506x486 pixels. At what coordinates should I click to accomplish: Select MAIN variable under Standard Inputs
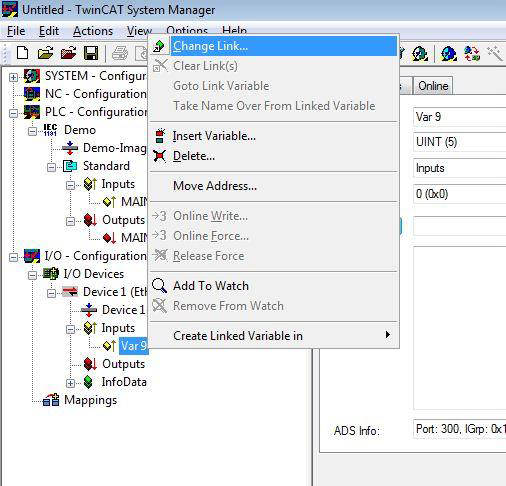pos(134,202)
